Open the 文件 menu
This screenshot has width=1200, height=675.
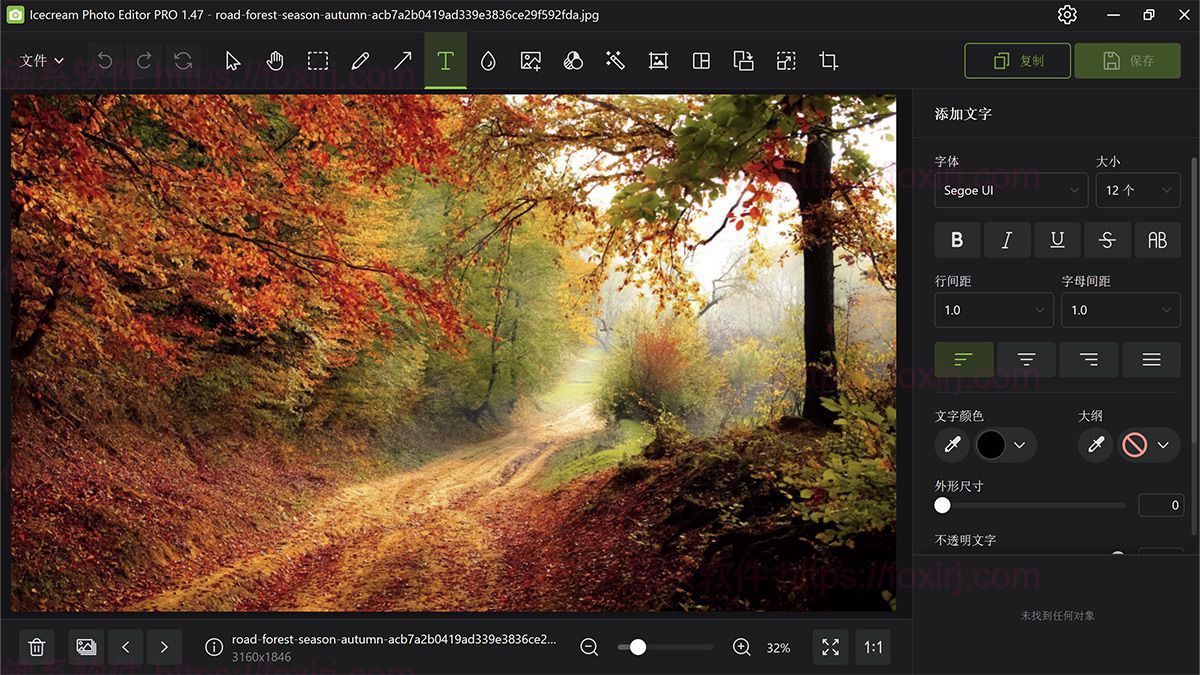(x=41, y=61)
